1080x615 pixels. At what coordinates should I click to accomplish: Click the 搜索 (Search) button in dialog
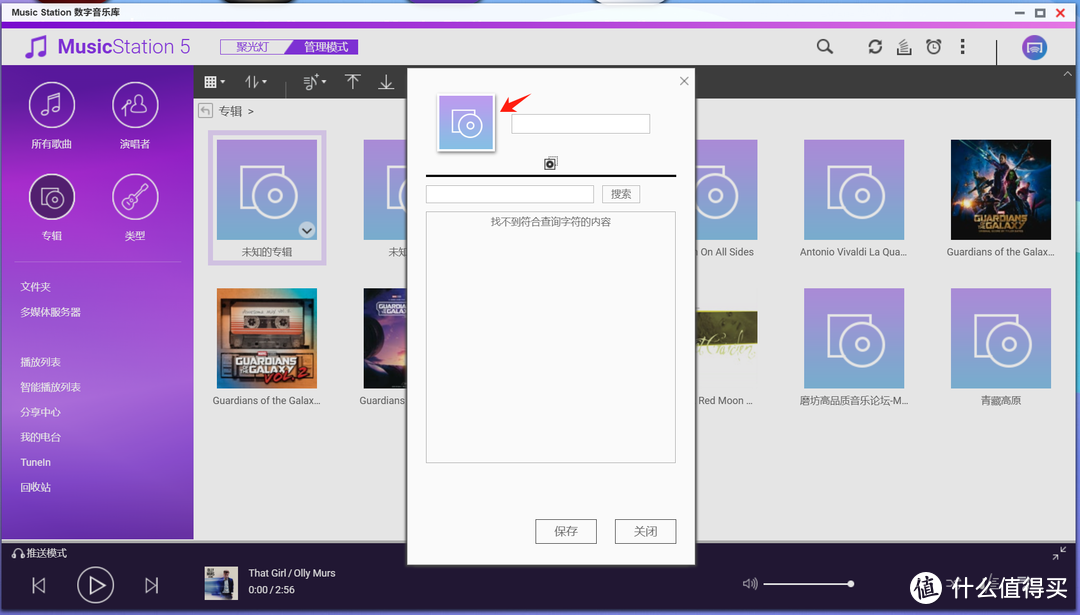pyautogui.click(x=621, y=194)
